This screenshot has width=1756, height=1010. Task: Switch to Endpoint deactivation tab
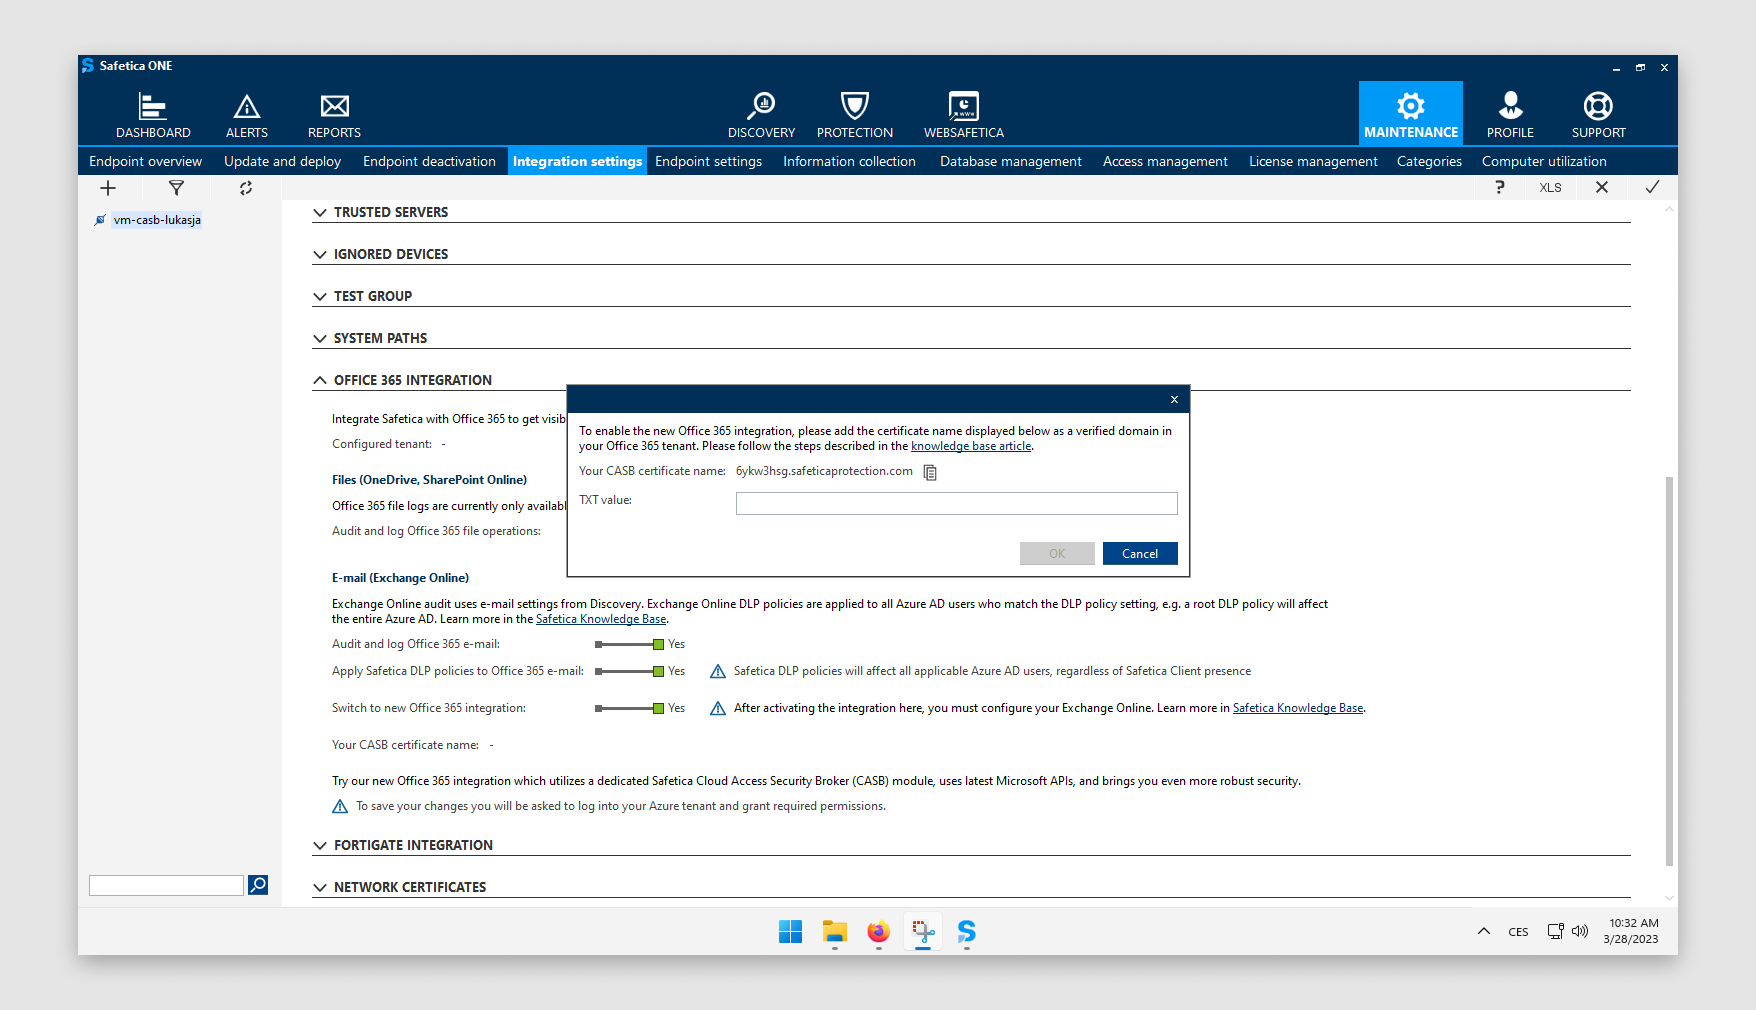click(429, 161)
